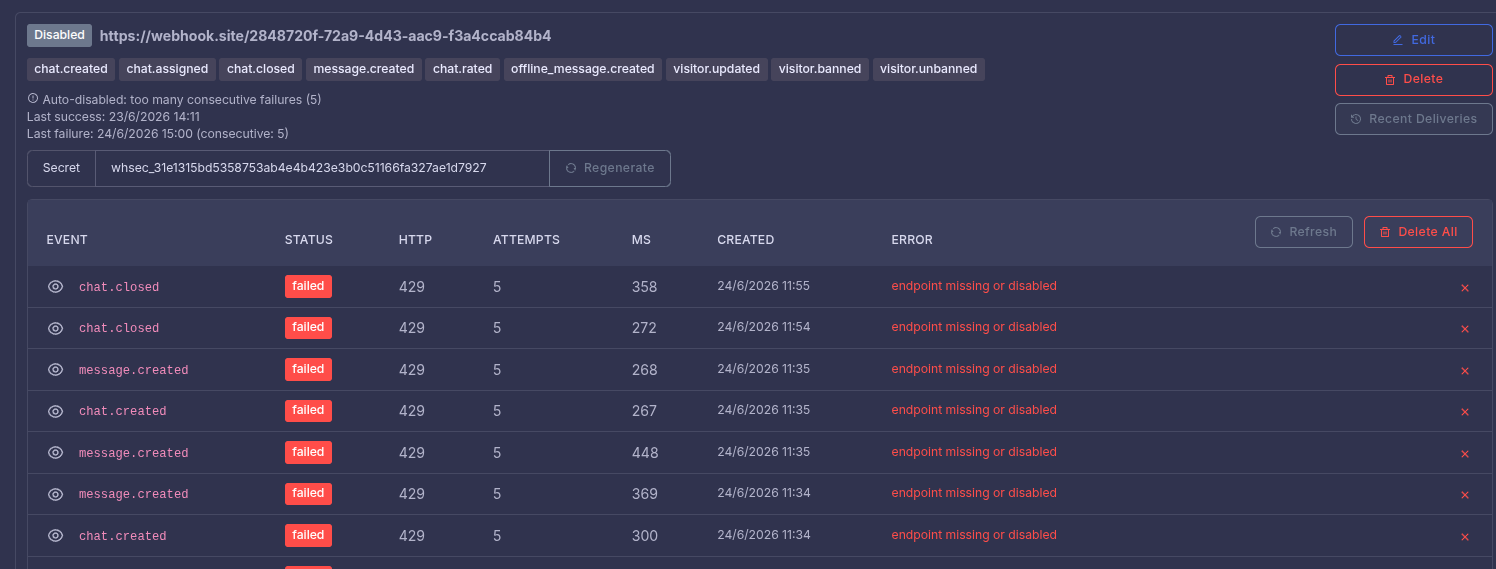
Task: Click the CREATED column header
Action: [x=746, y=240]
